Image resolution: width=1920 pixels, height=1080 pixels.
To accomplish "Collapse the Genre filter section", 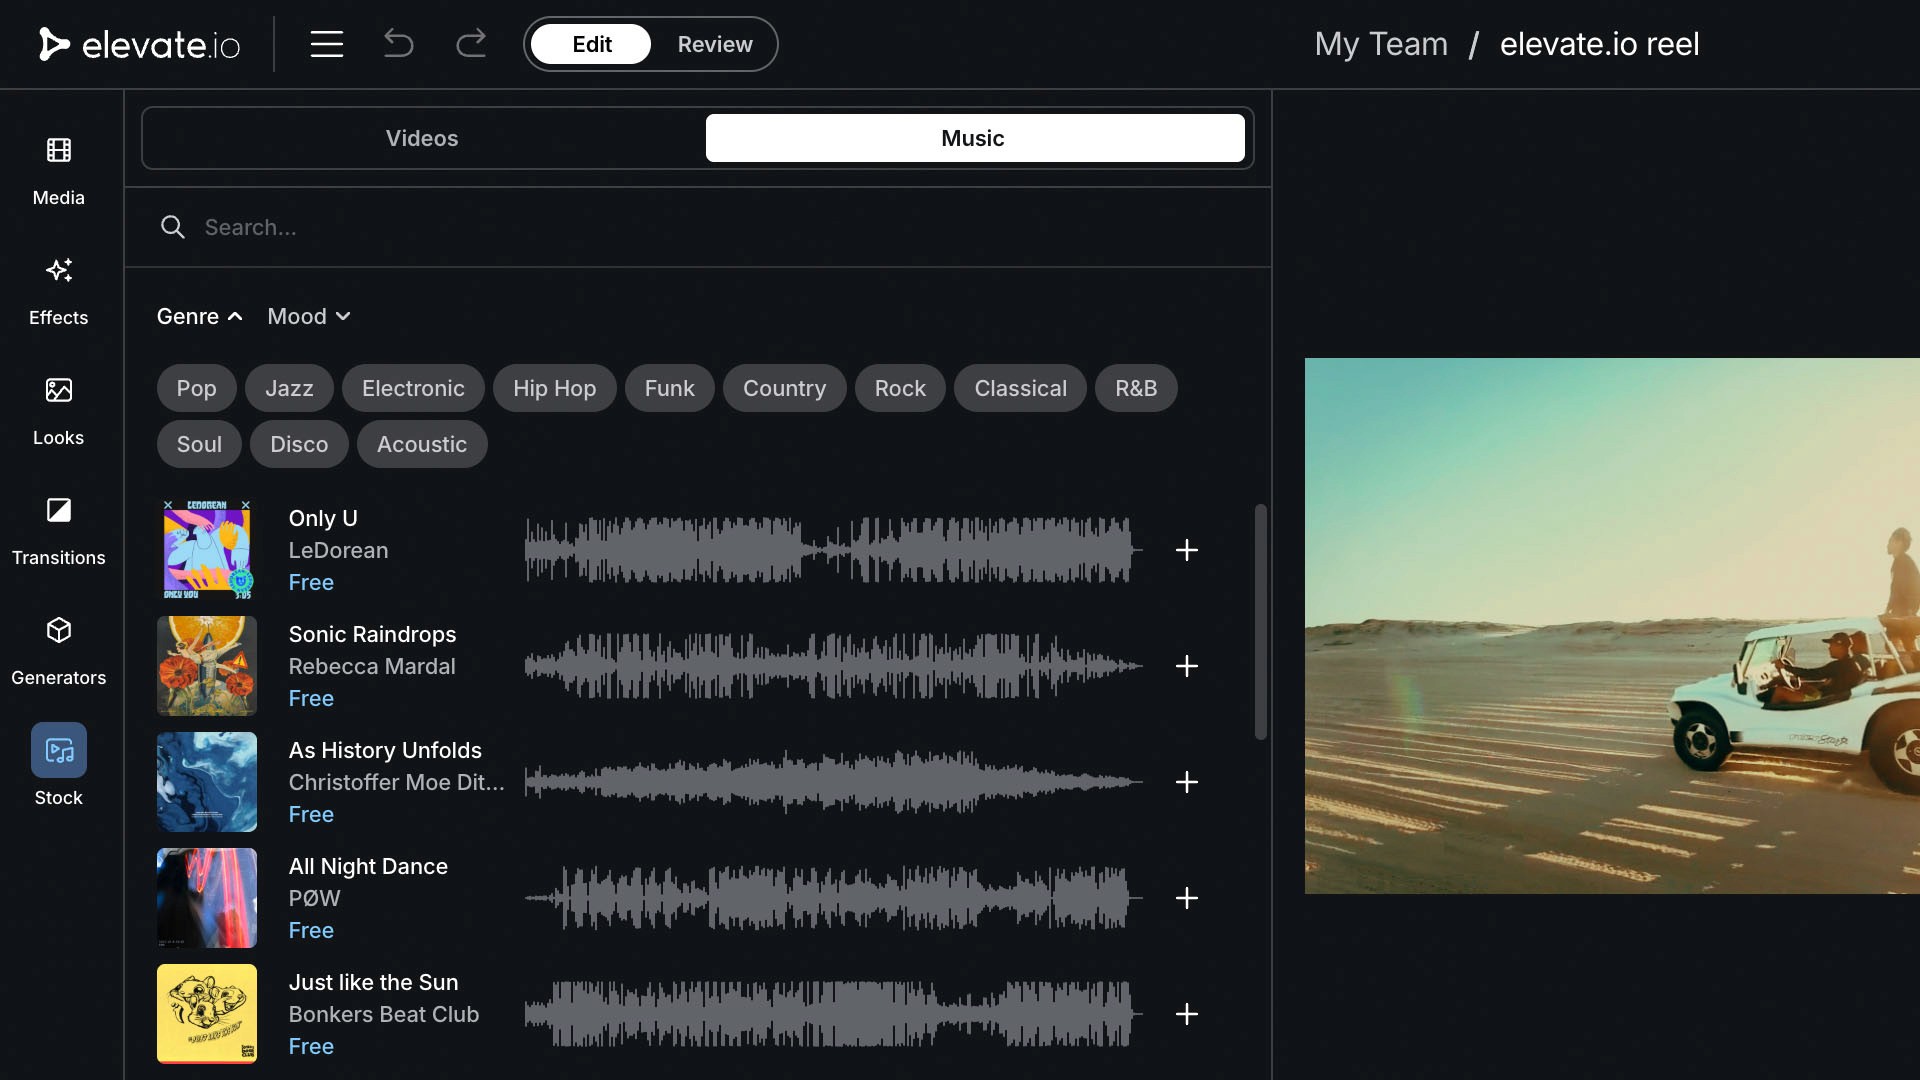I will tap(199, 316).
